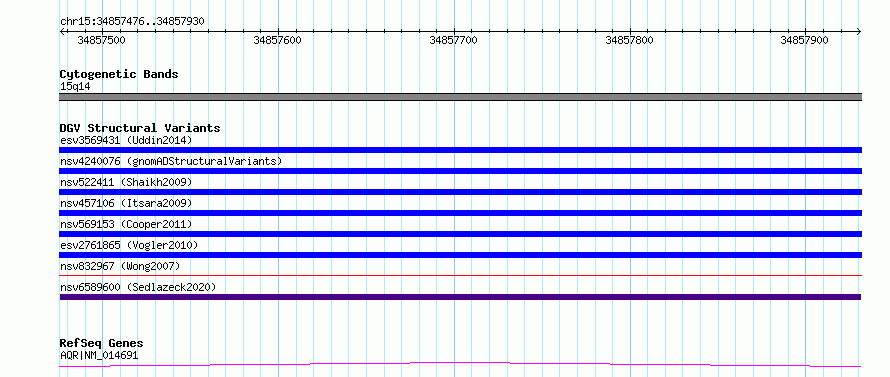The height and width of the screenshot is (377, 890).
Task: Select the magenta AQR transcript line
Action: click(x=460, y=363)
